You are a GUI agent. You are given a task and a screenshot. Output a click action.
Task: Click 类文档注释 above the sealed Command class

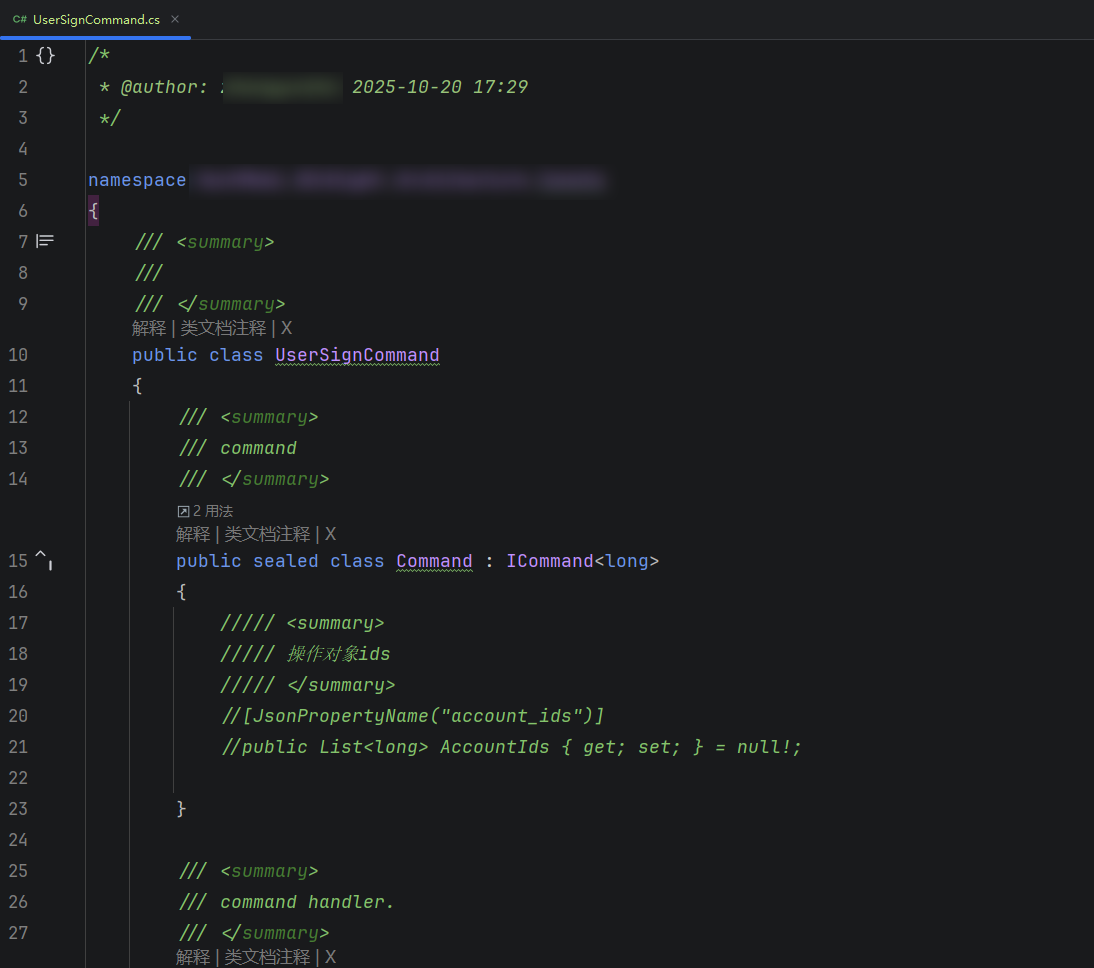(267, 534)
